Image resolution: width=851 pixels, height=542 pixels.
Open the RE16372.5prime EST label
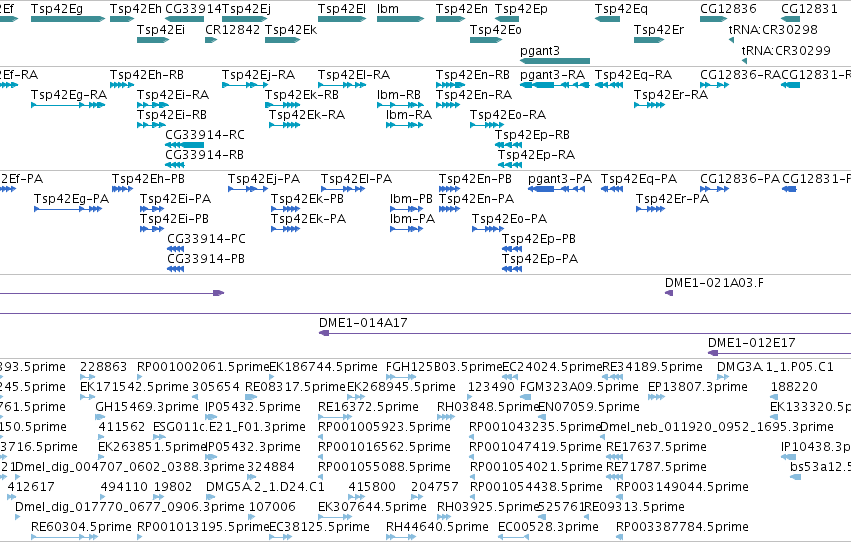click(369, 407)
